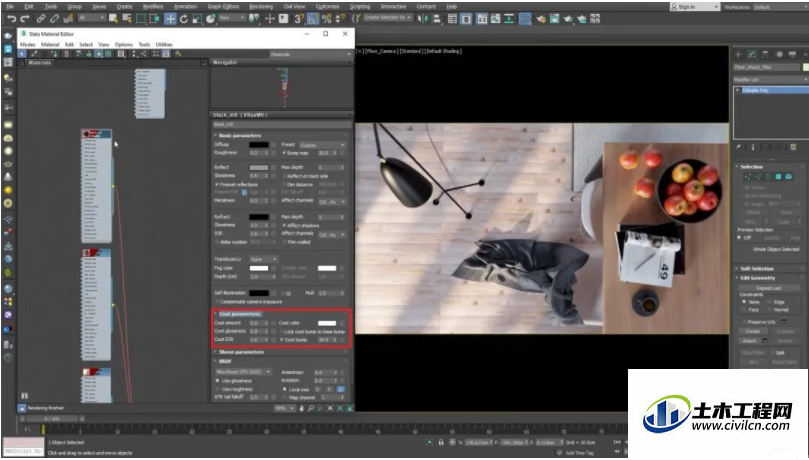The width and height of the screenshot is (809, 460).
Task: Open the Preset Custom dropdown
Action: click(322, 145)
